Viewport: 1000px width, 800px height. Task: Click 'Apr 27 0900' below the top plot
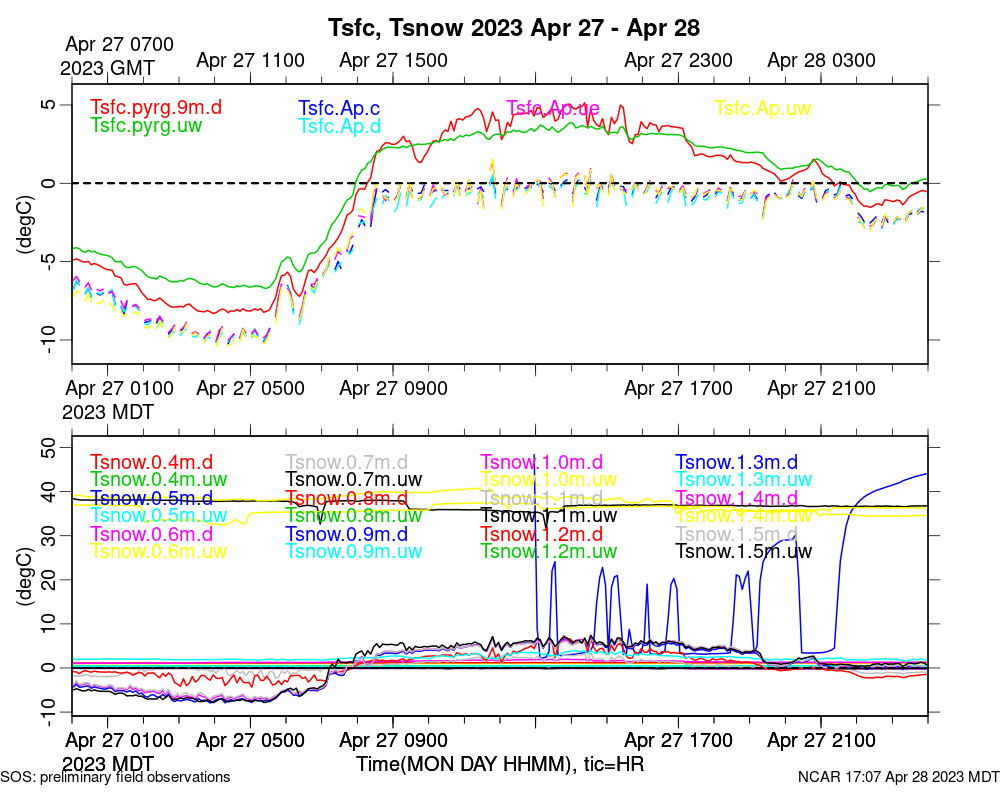click(x=393, y=388)
